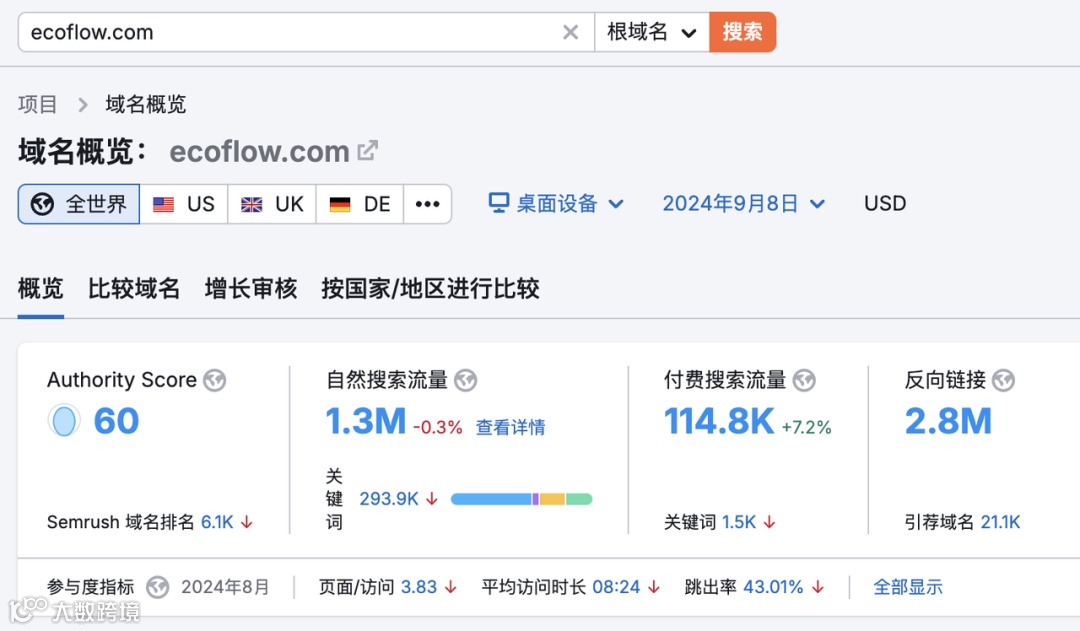Viewport: 1080px width, 631px height.
Task: Click inside the domain search input field
Action: point(280,31)
